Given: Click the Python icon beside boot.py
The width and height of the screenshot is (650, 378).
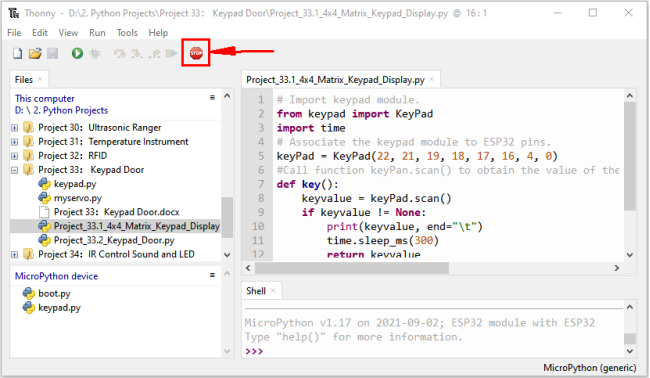Looking at the screenshot, I should click(29, 293).
